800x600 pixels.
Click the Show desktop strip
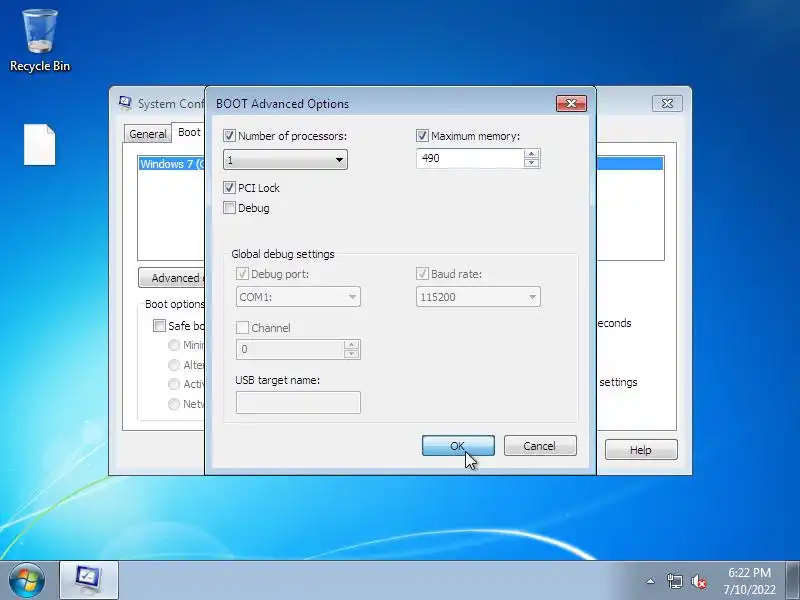pyautogui.click(x=793, y=580)
